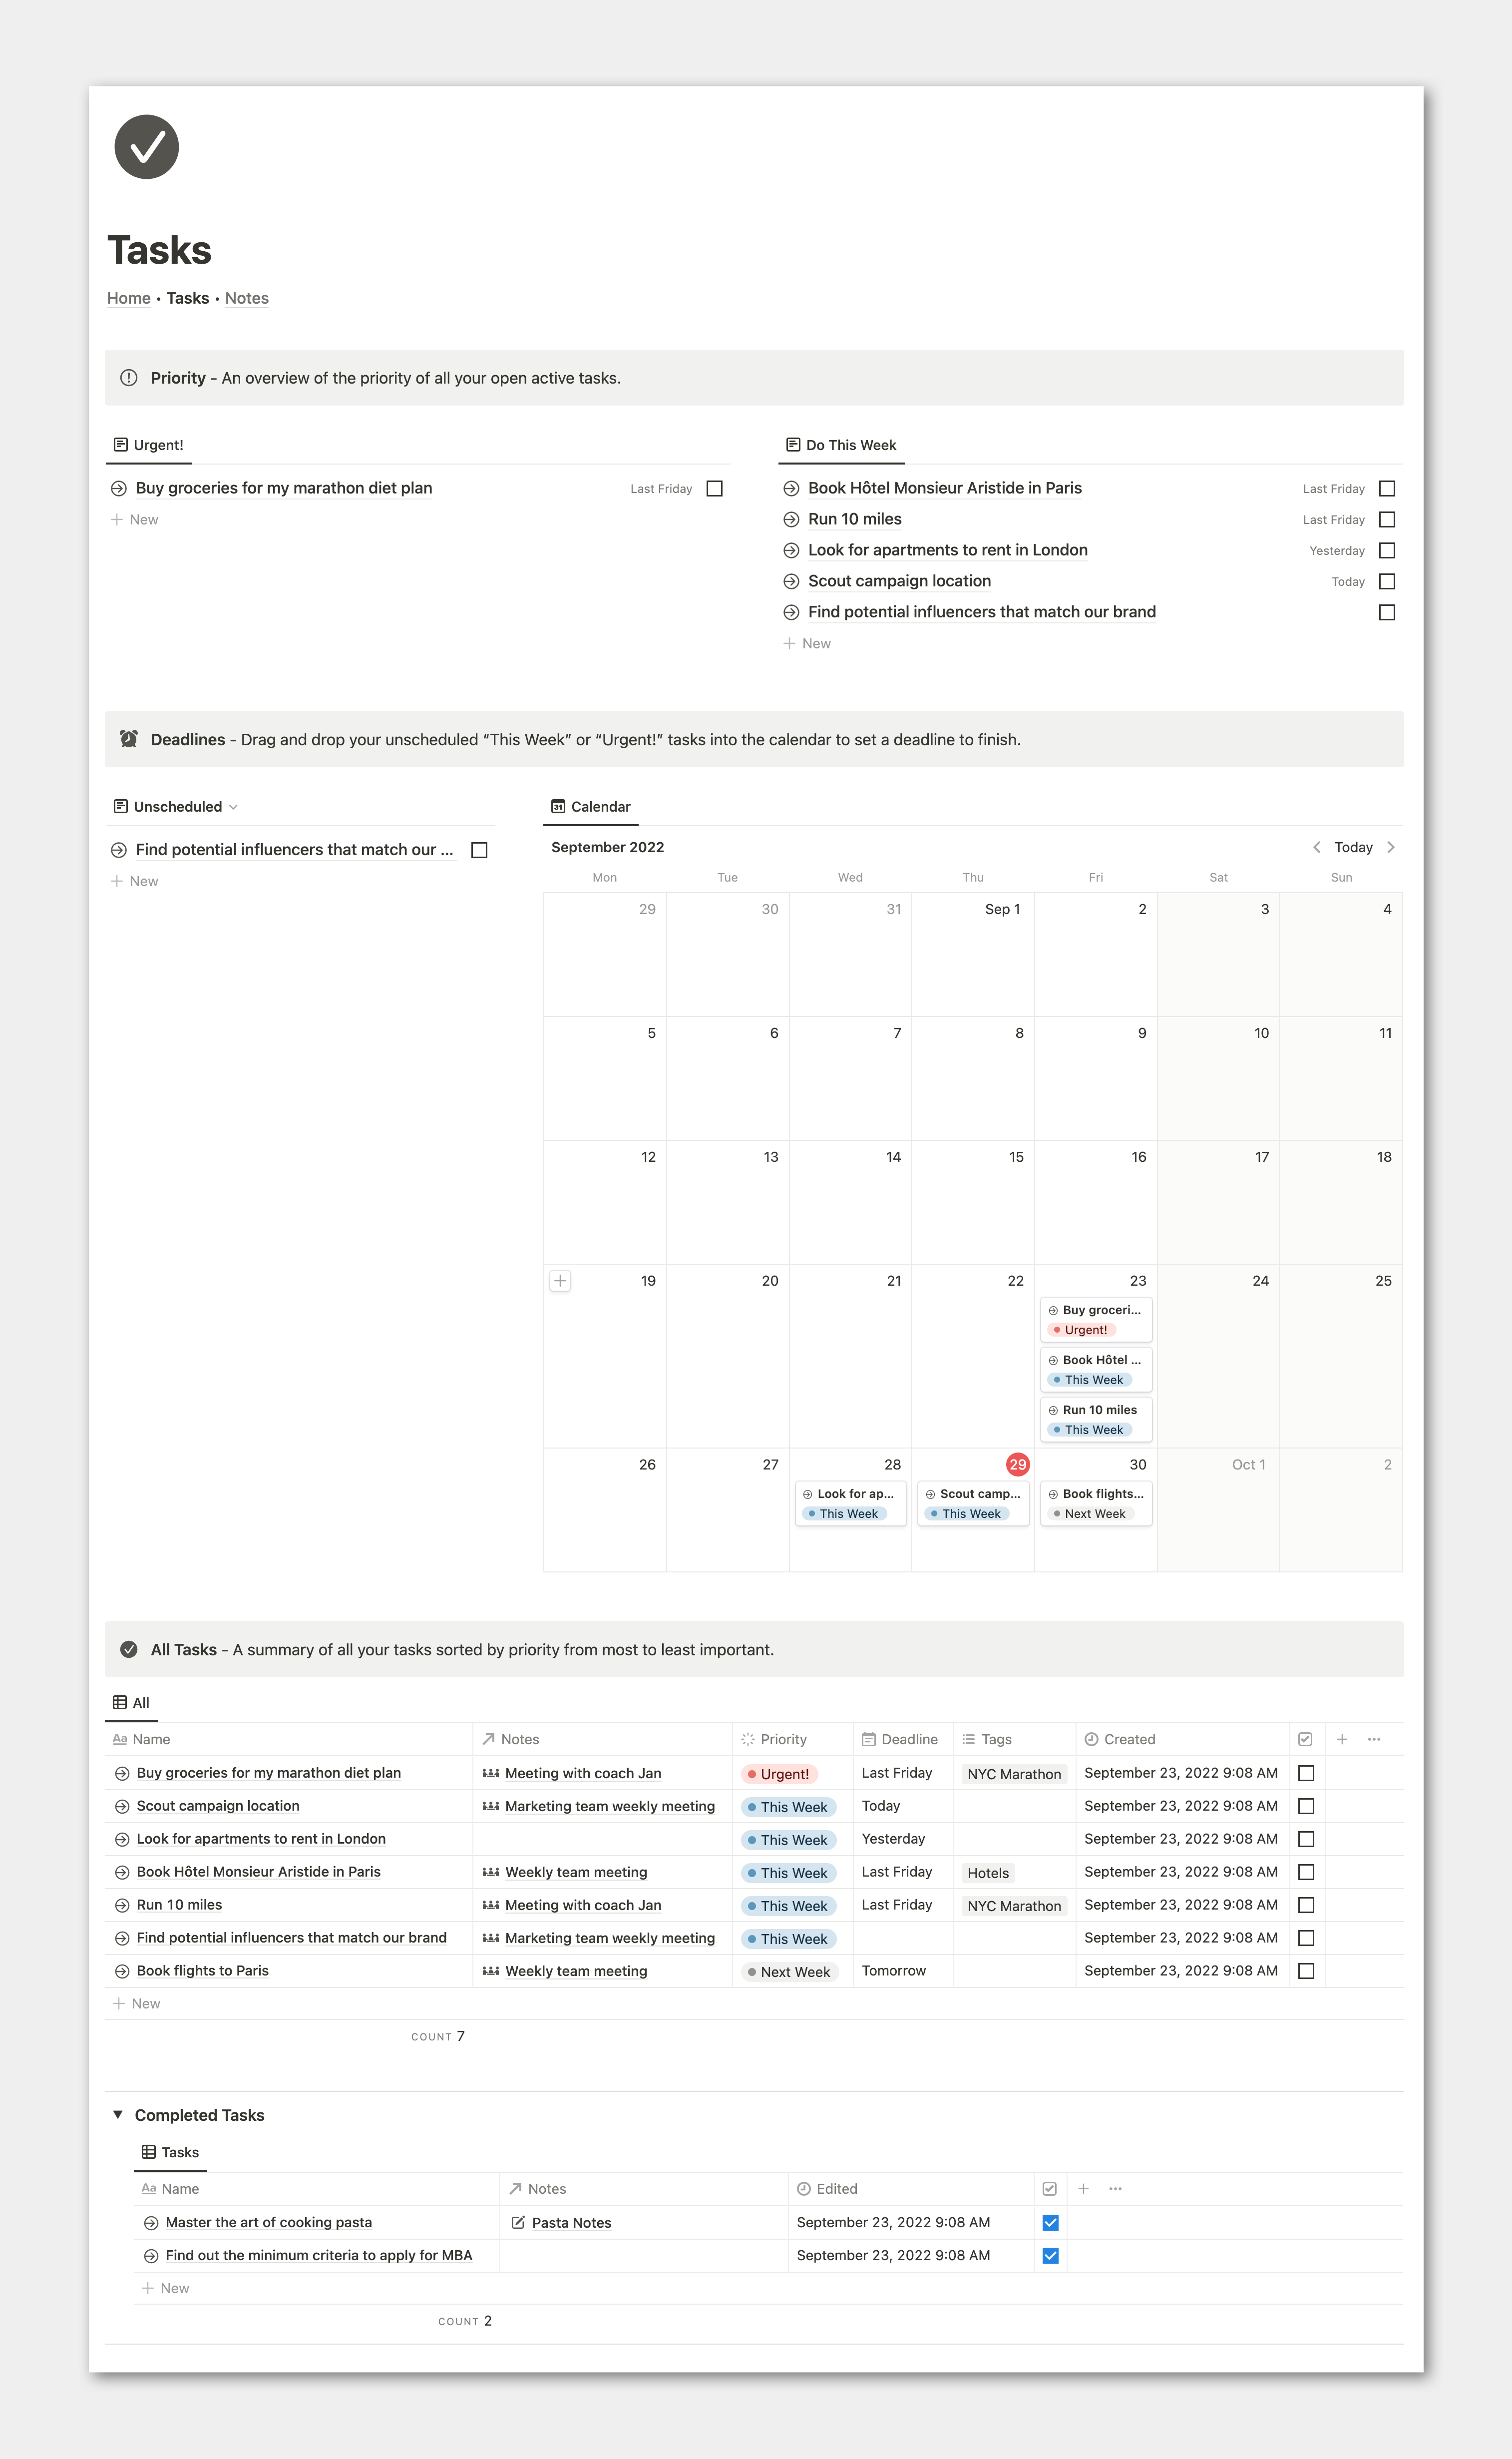
Task: Click the alarm clock icon next to Deadlines
Action: coord(129,739)
